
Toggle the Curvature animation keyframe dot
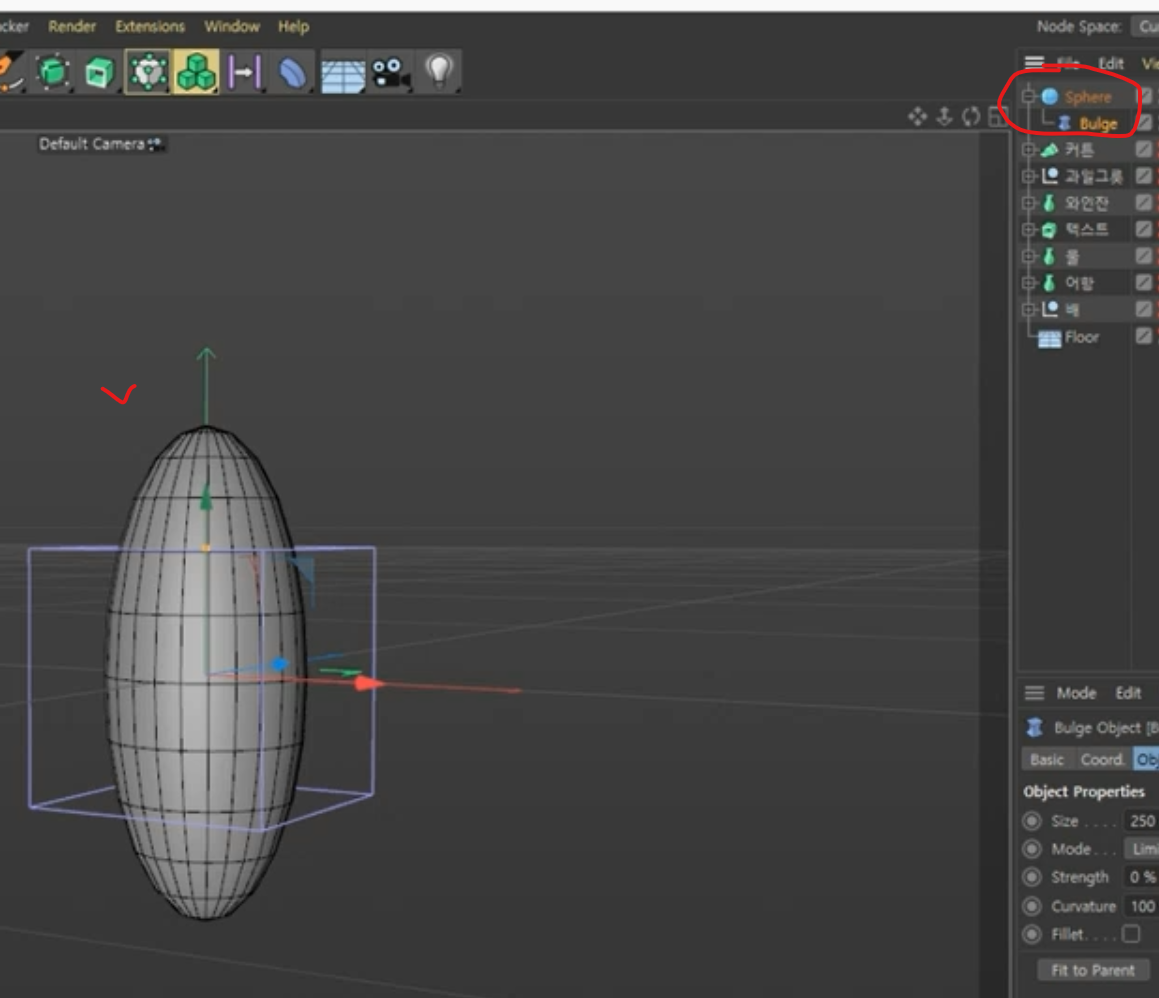click(1032, 906)
